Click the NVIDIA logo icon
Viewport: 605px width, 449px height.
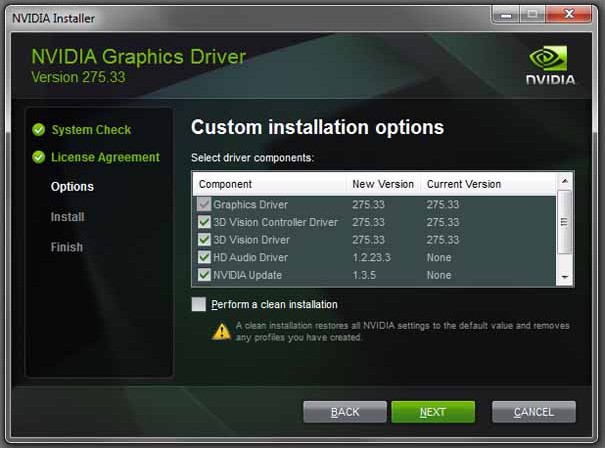(x=551, y=62)
